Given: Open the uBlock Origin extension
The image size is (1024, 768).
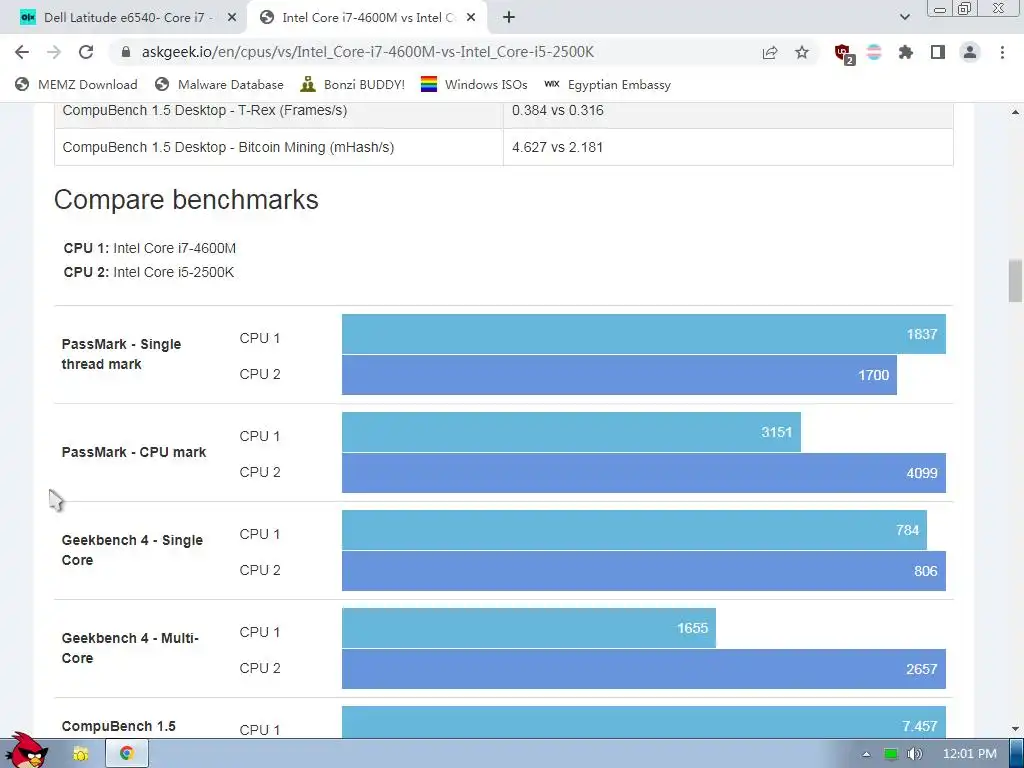Looking at the screenshot, I should (844, 54).
